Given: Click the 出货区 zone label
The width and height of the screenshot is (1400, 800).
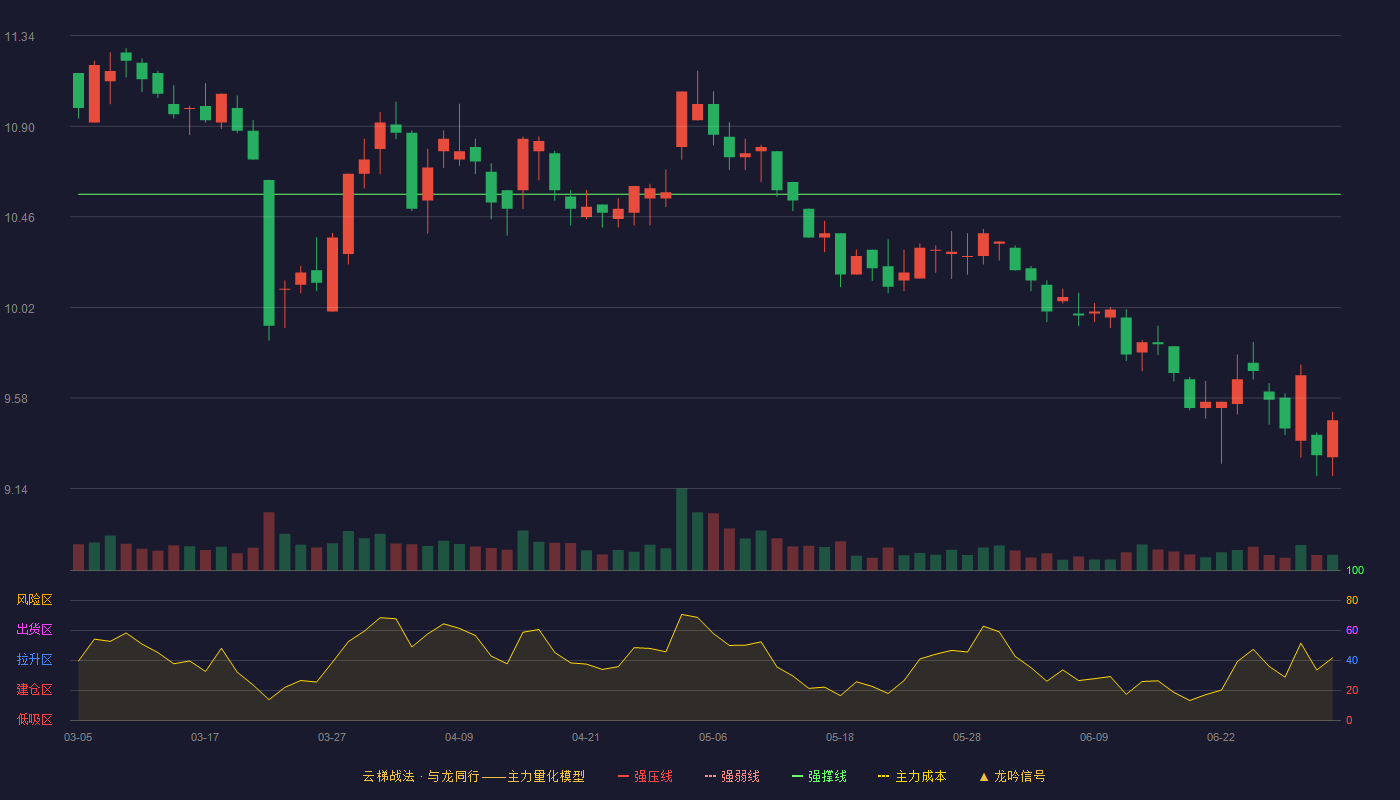Looking at the screenshot, I should coord(34,630).
